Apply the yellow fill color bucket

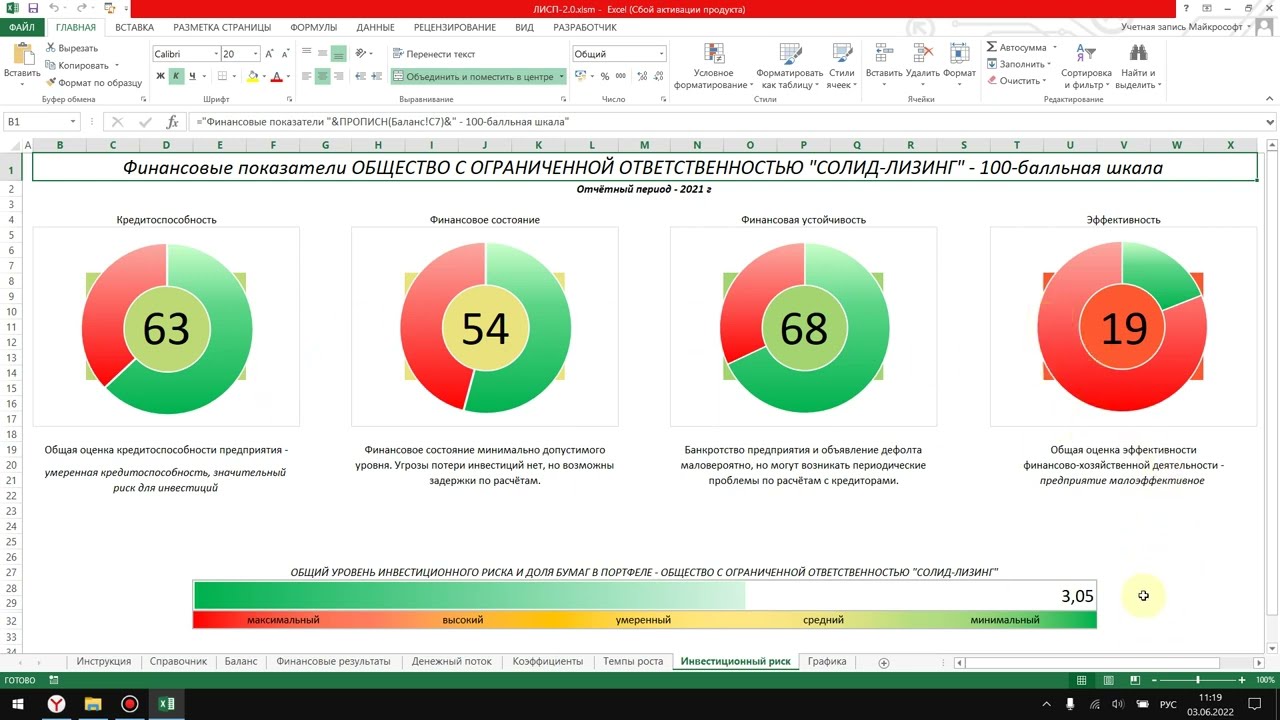[252, 76]
